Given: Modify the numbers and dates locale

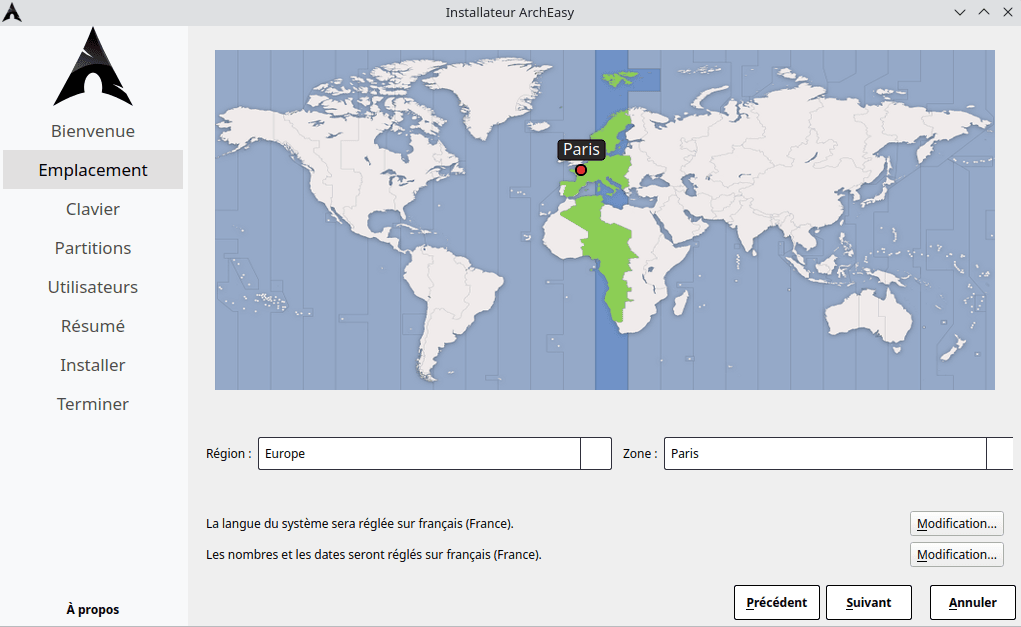Looking at the screenshot, I should [x=956, y=554].
